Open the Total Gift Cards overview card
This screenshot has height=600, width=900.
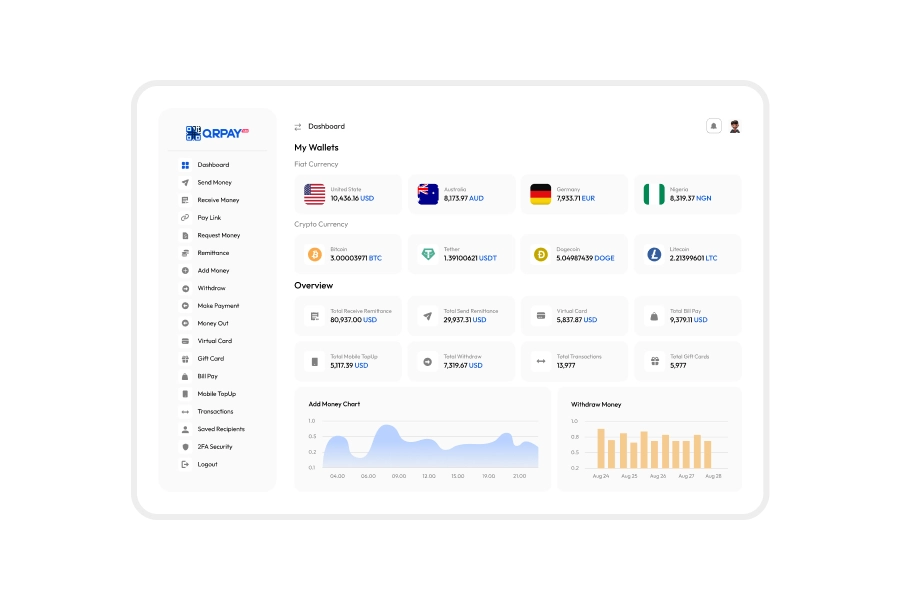(x=688, y=361)
